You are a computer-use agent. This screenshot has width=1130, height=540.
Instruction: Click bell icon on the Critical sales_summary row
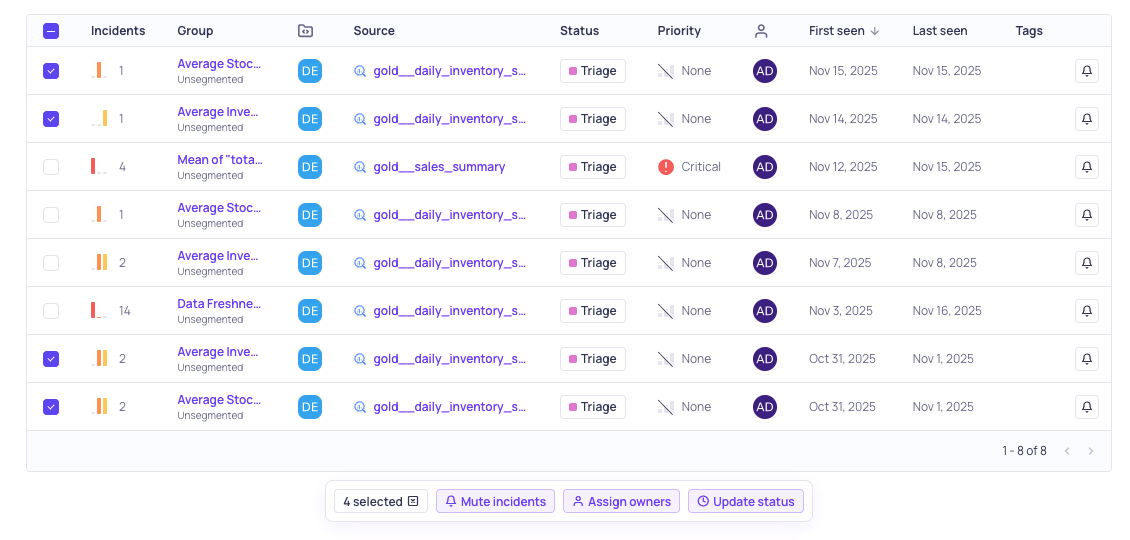1087,167
